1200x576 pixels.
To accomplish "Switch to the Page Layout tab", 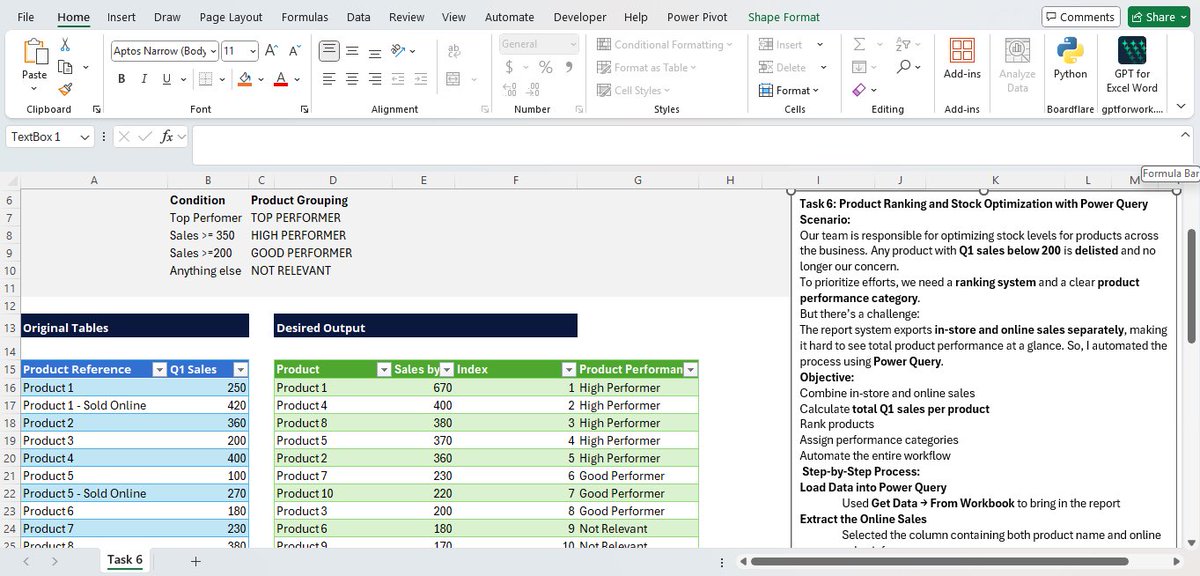I will [x=231, y=17].
